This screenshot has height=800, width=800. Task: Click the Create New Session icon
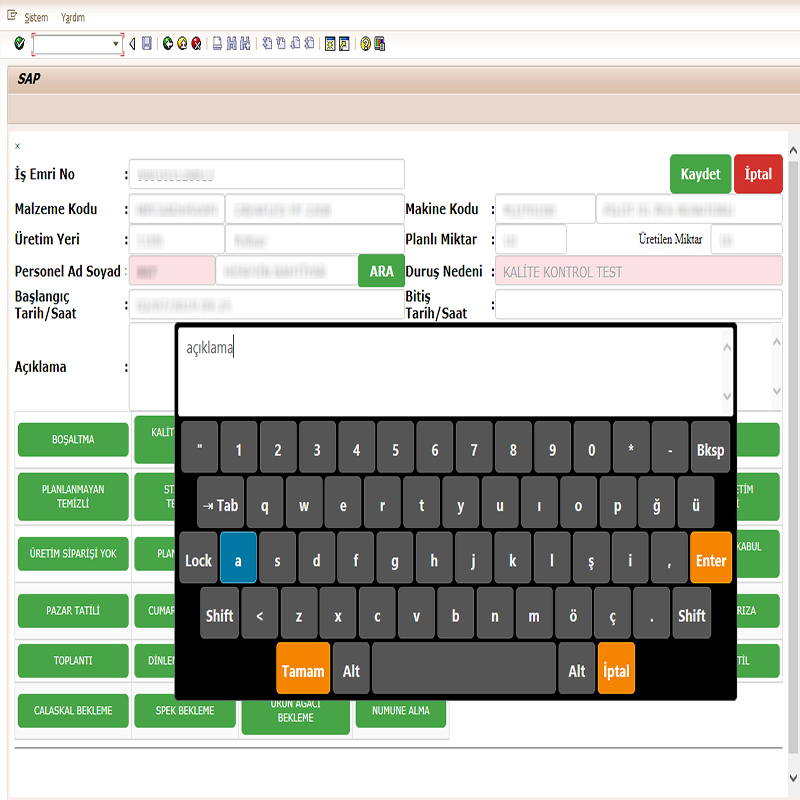point(330,44)
